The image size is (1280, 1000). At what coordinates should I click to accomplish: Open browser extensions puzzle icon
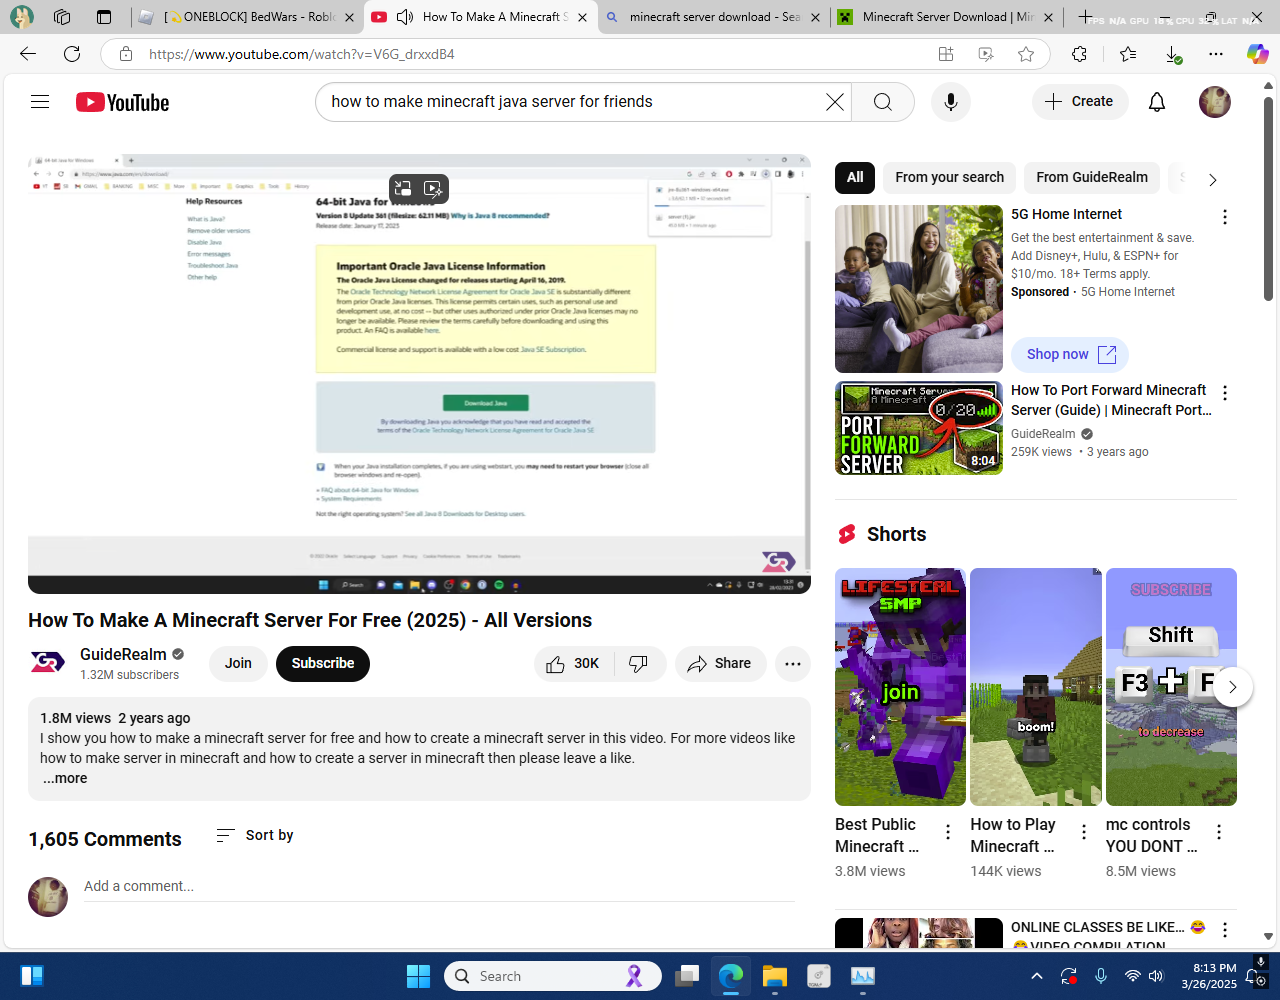(1079, 54)
